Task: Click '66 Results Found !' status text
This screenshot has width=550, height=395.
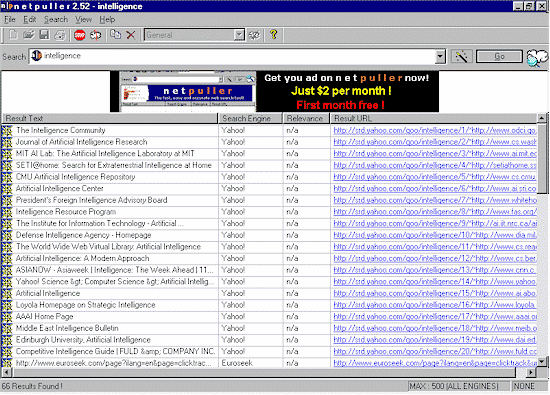Action: tap(32, 386)
